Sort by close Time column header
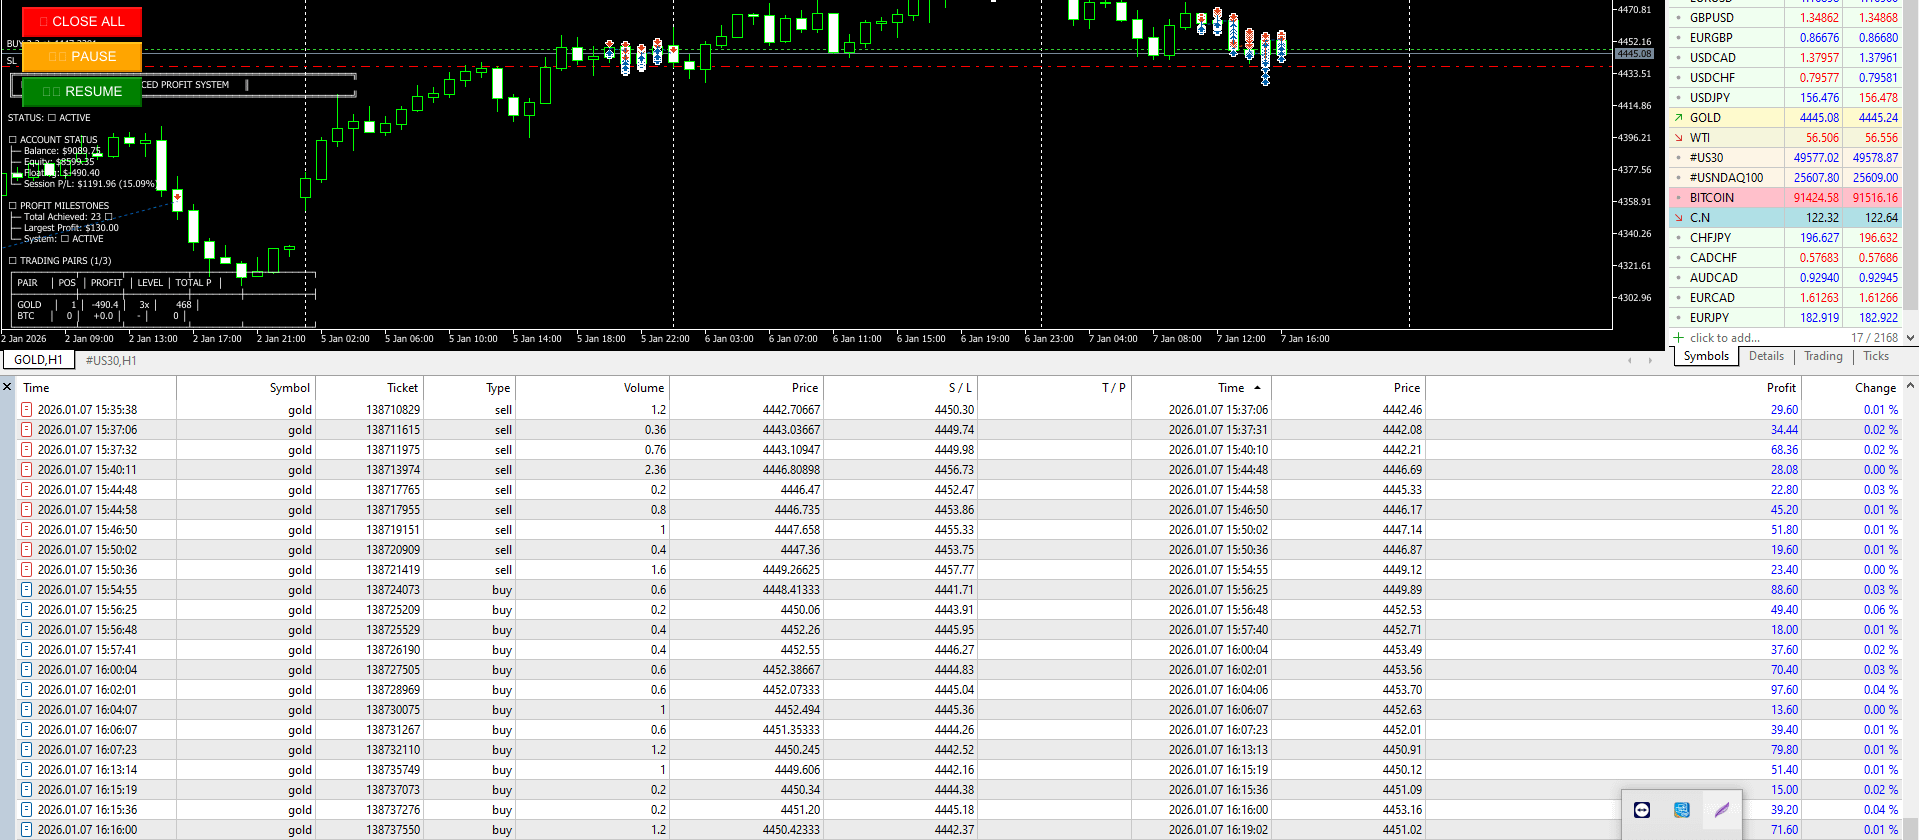This screenshot has width=1919, height=840. click(1231, 388)
